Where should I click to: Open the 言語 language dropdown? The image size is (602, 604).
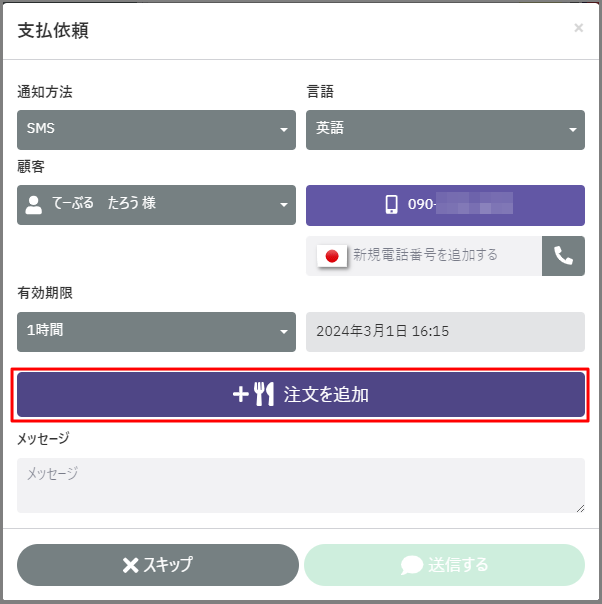[445, 130]
